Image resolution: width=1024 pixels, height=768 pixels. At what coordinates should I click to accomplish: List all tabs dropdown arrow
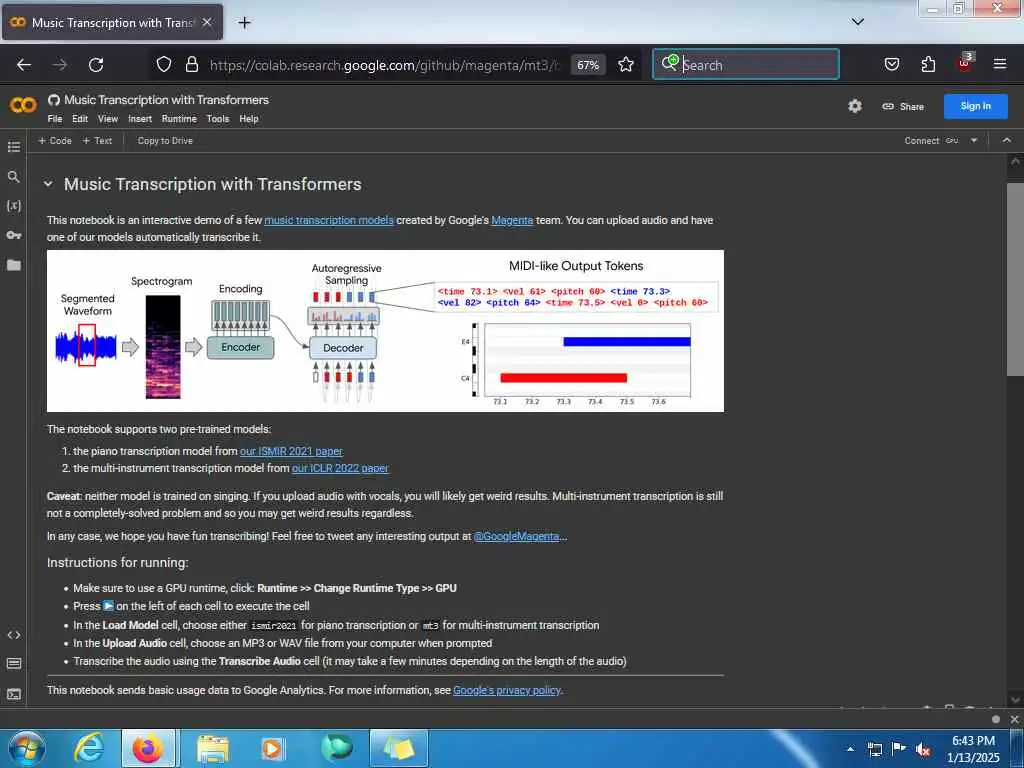[858, 22]
